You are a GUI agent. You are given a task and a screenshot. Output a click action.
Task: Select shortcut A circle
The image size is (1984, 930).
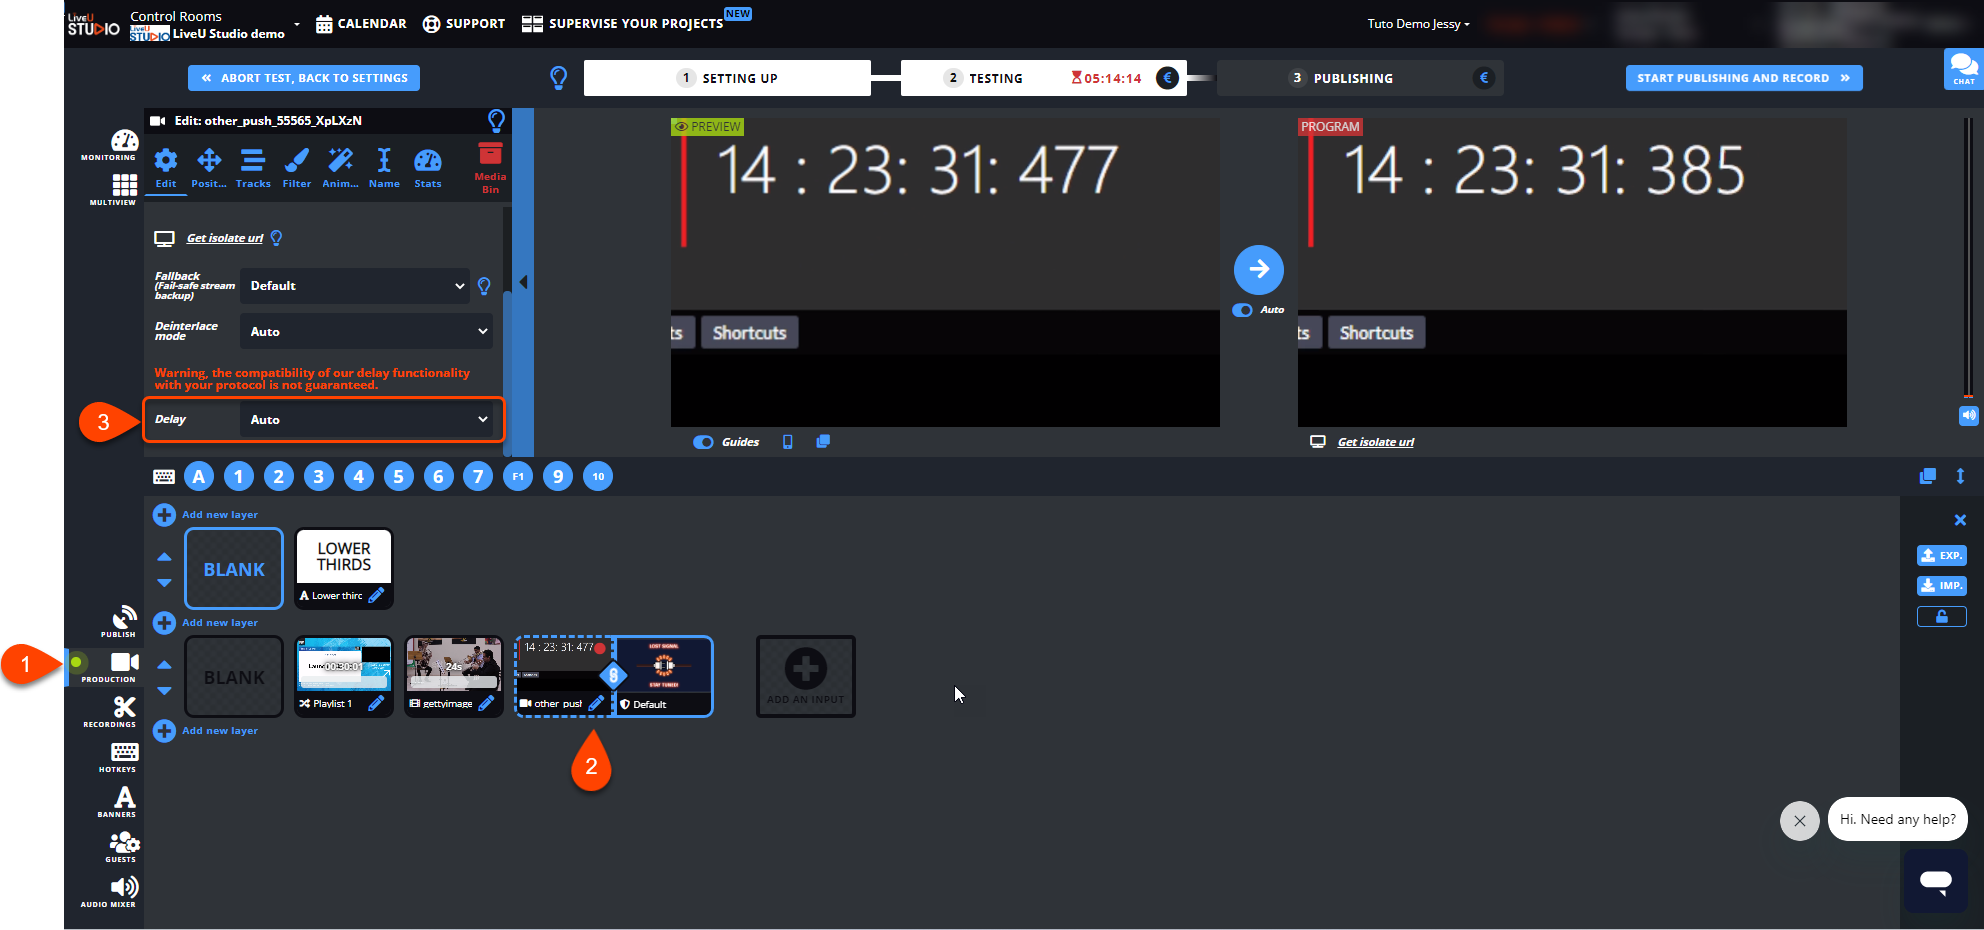click(x=199, y=477)
